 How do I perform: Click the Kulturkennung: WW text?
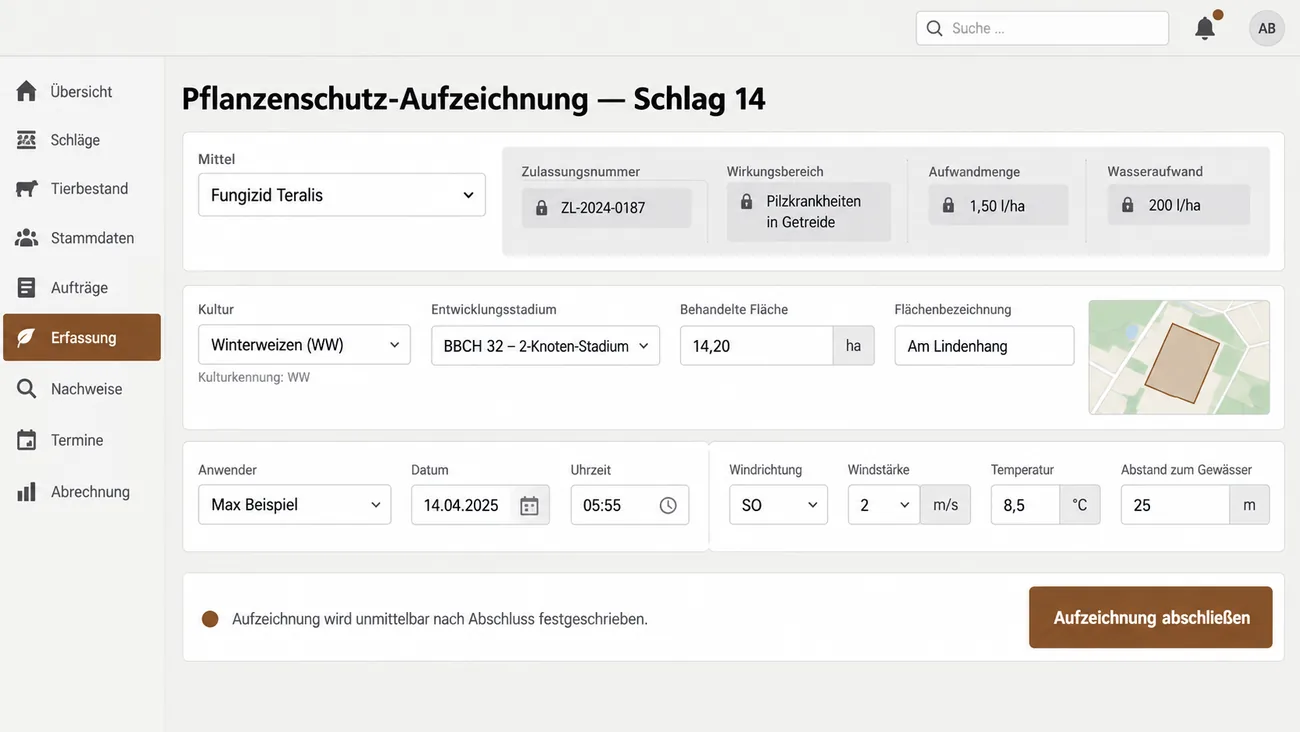(254, 378)
